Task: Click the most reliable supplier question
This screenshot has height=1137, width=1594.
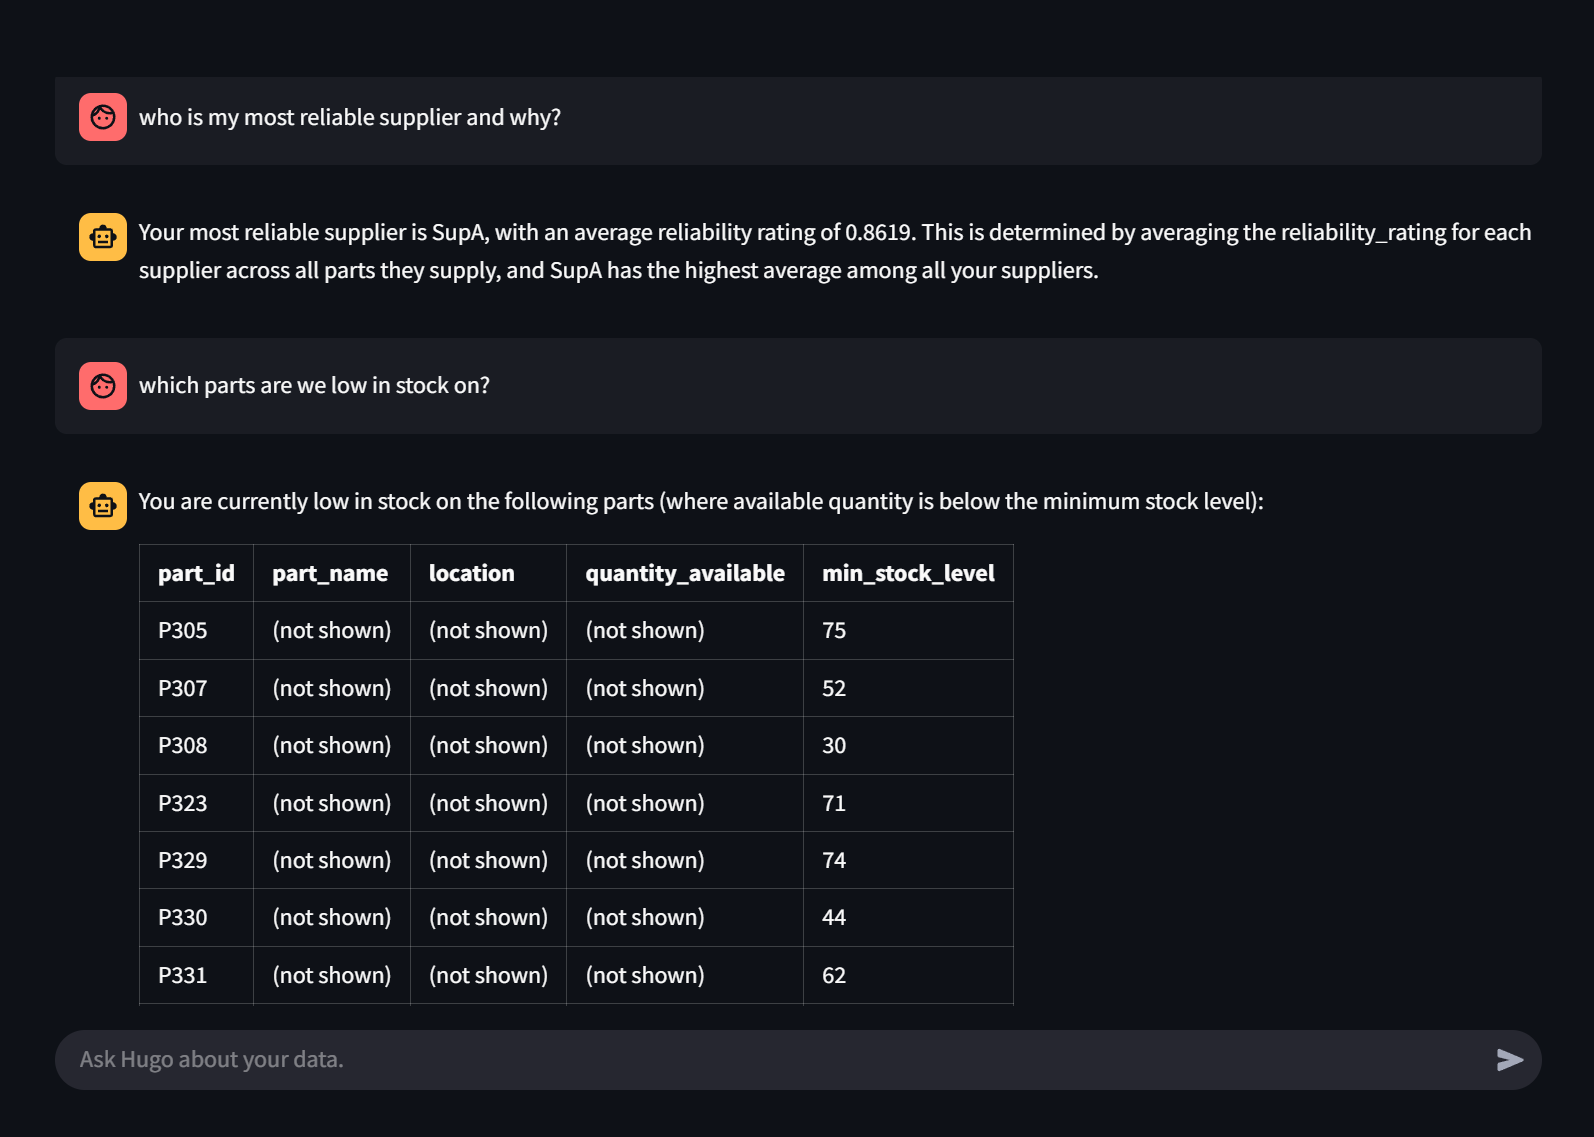Action: click(350, 118)
